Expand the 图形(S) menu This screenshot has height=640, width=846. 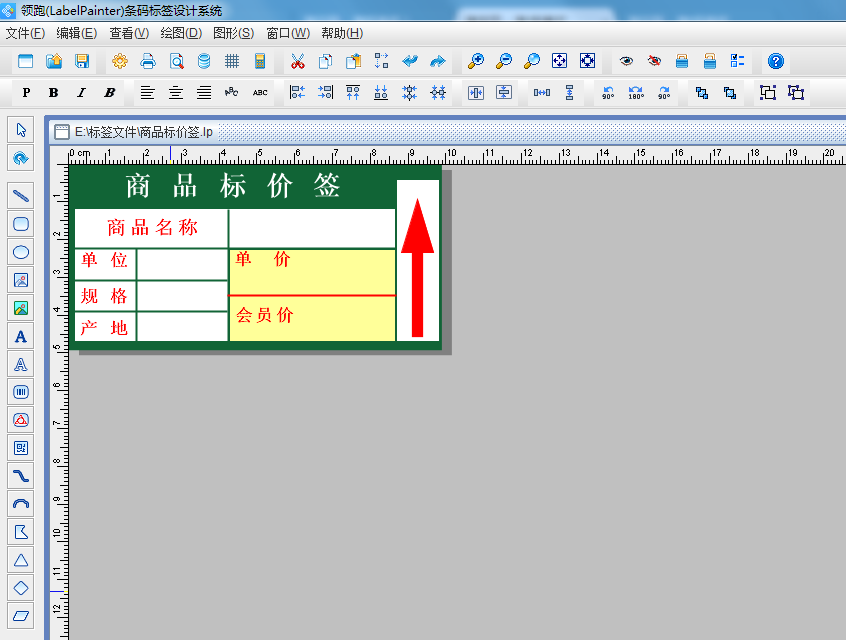(x=233, y=33)
